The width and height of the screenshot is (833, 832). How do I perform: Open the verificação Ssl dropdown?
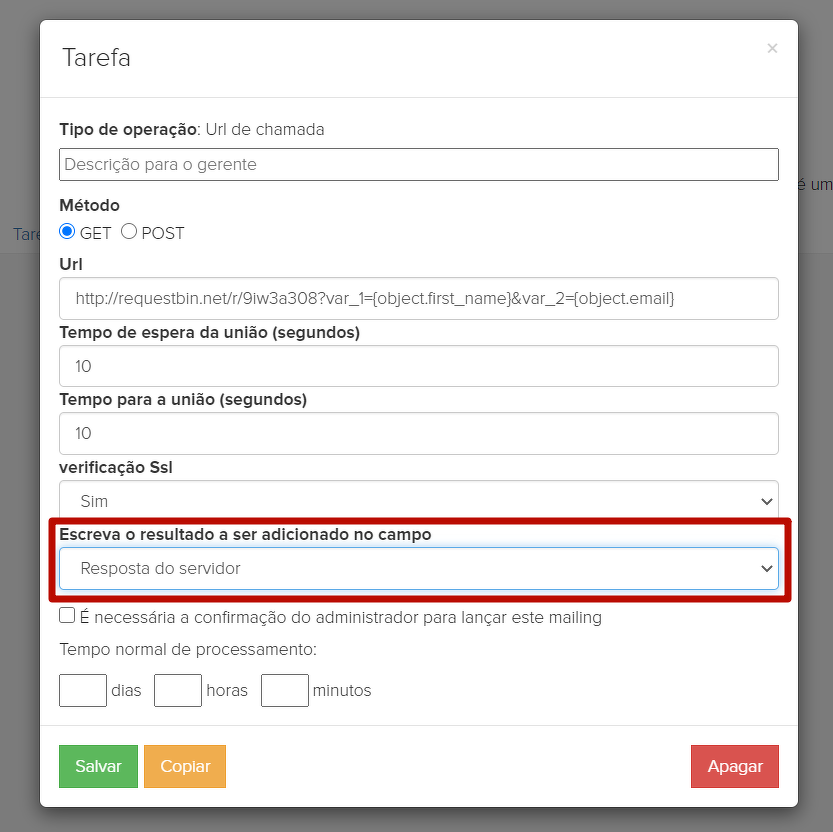click(418, 501)
